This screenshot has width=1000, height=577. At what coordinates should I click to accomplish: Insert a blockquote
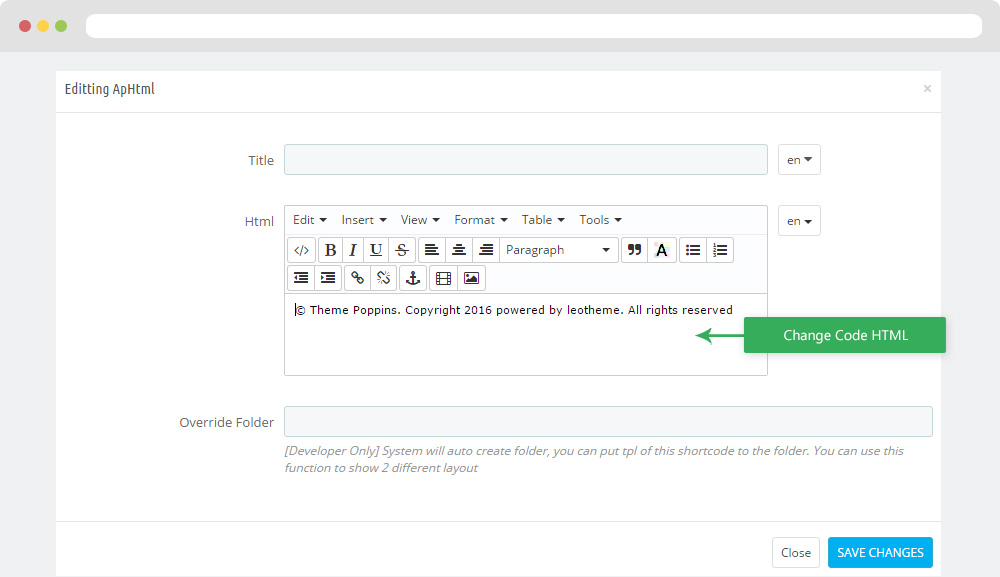(x=635, y=250)
